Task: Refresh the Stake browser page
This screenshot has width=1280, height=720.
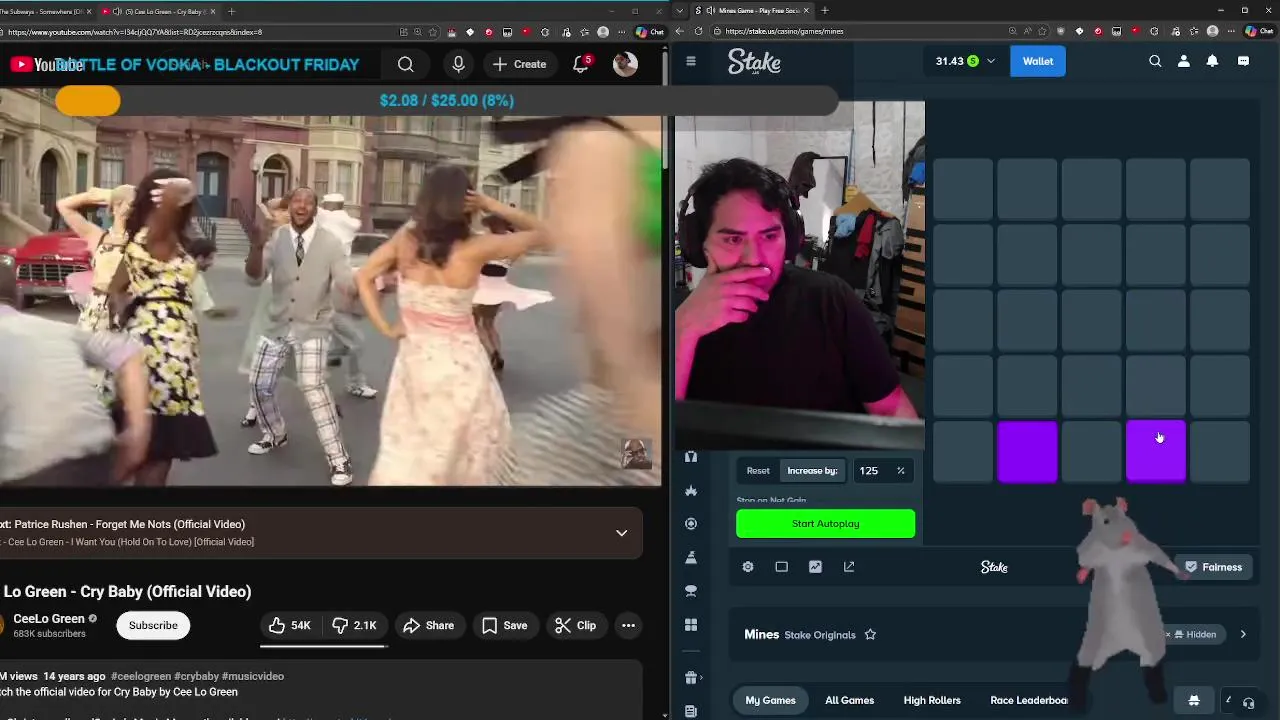Action: (x=698, y=31)
